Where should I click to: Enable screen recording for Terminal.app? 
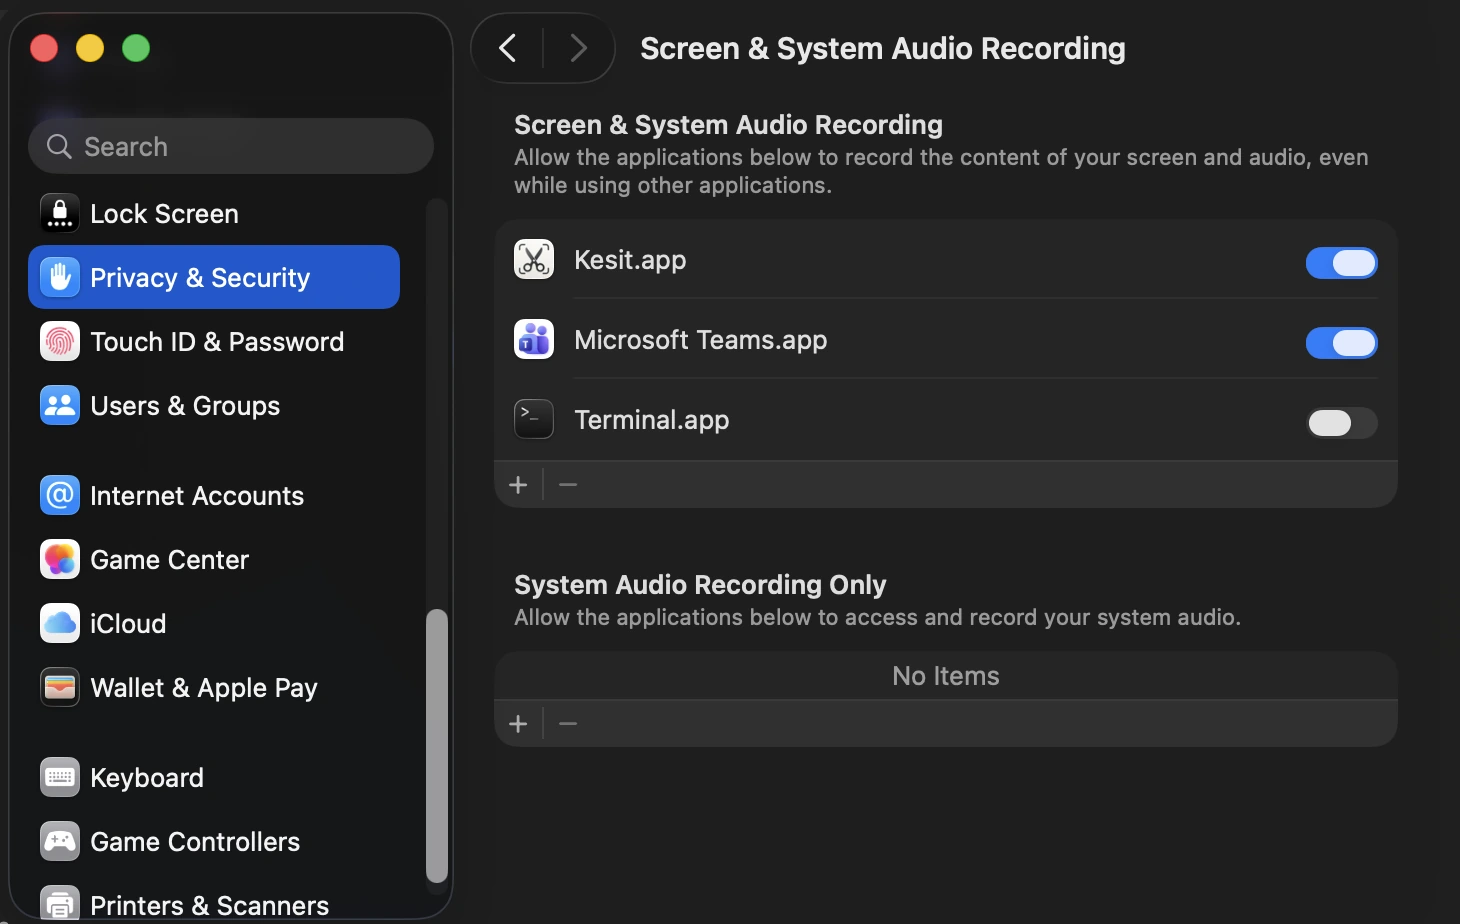click(x=1341, y=423)
